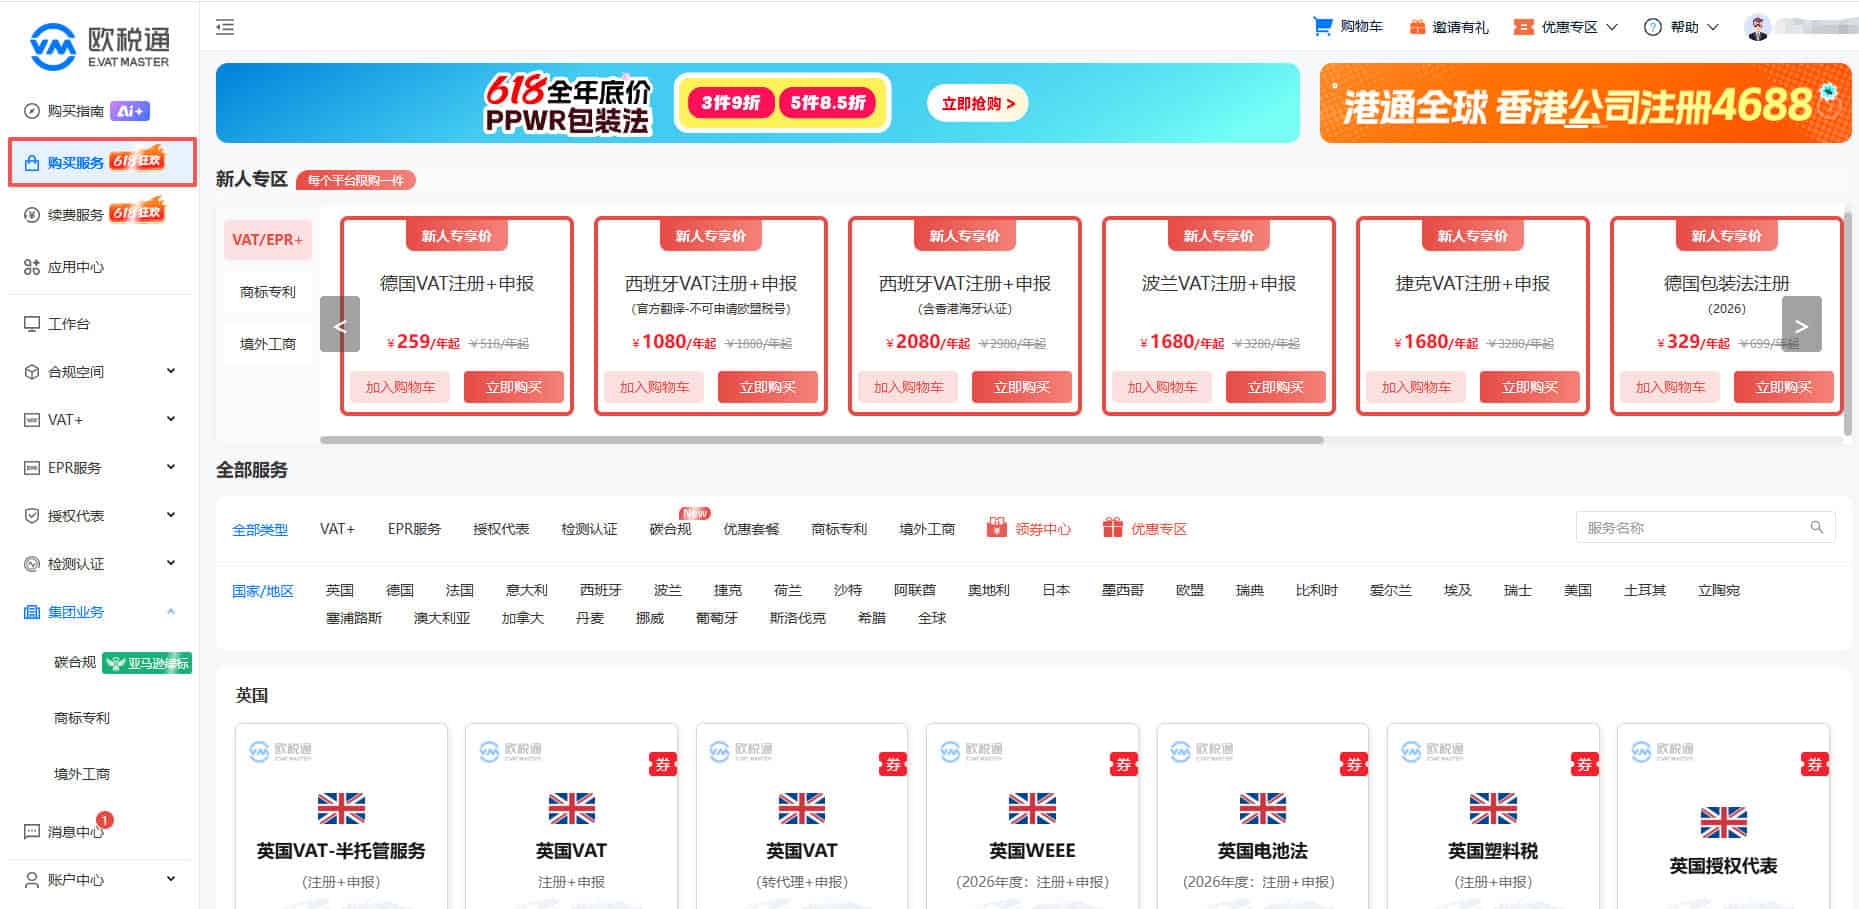Select the 商标专利 newcomer tab
The height and width of the screenshot is (909, 1859).
268,292
